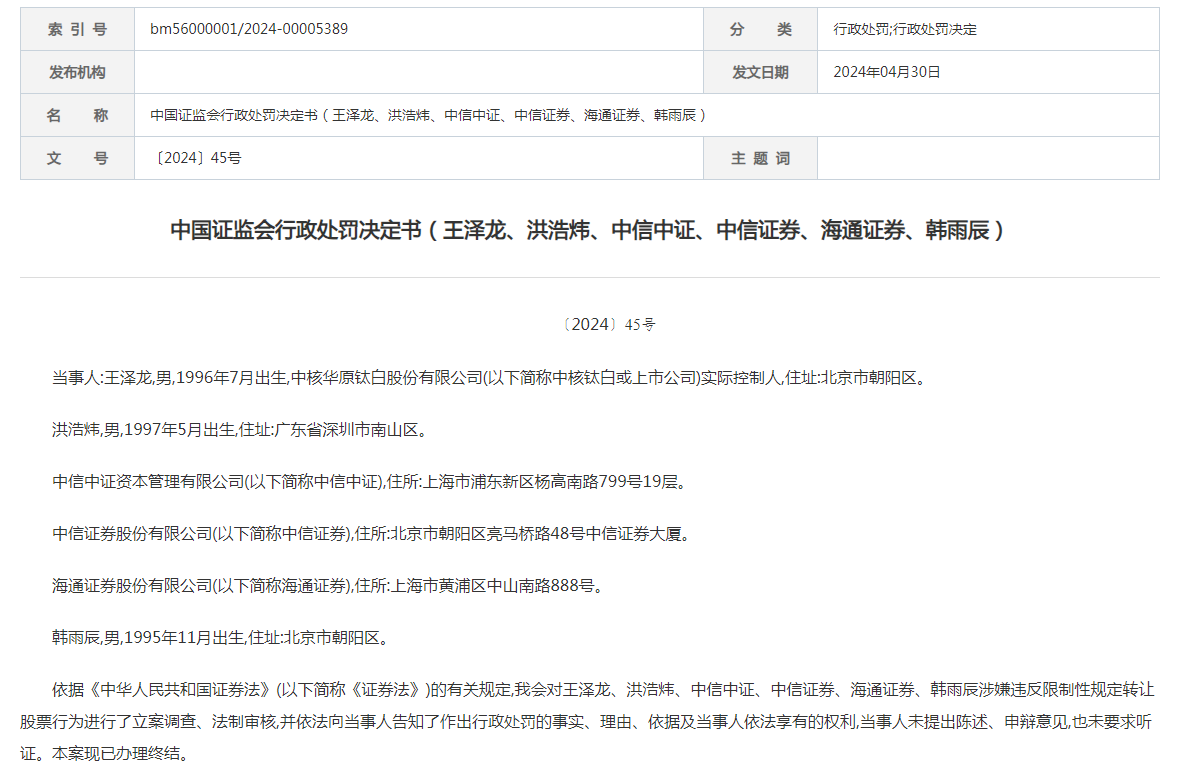Select the centered 〔2024〕45号 below the heading
The width and height of the screenshot is (1181, 783).
click(x=609, y=324)
